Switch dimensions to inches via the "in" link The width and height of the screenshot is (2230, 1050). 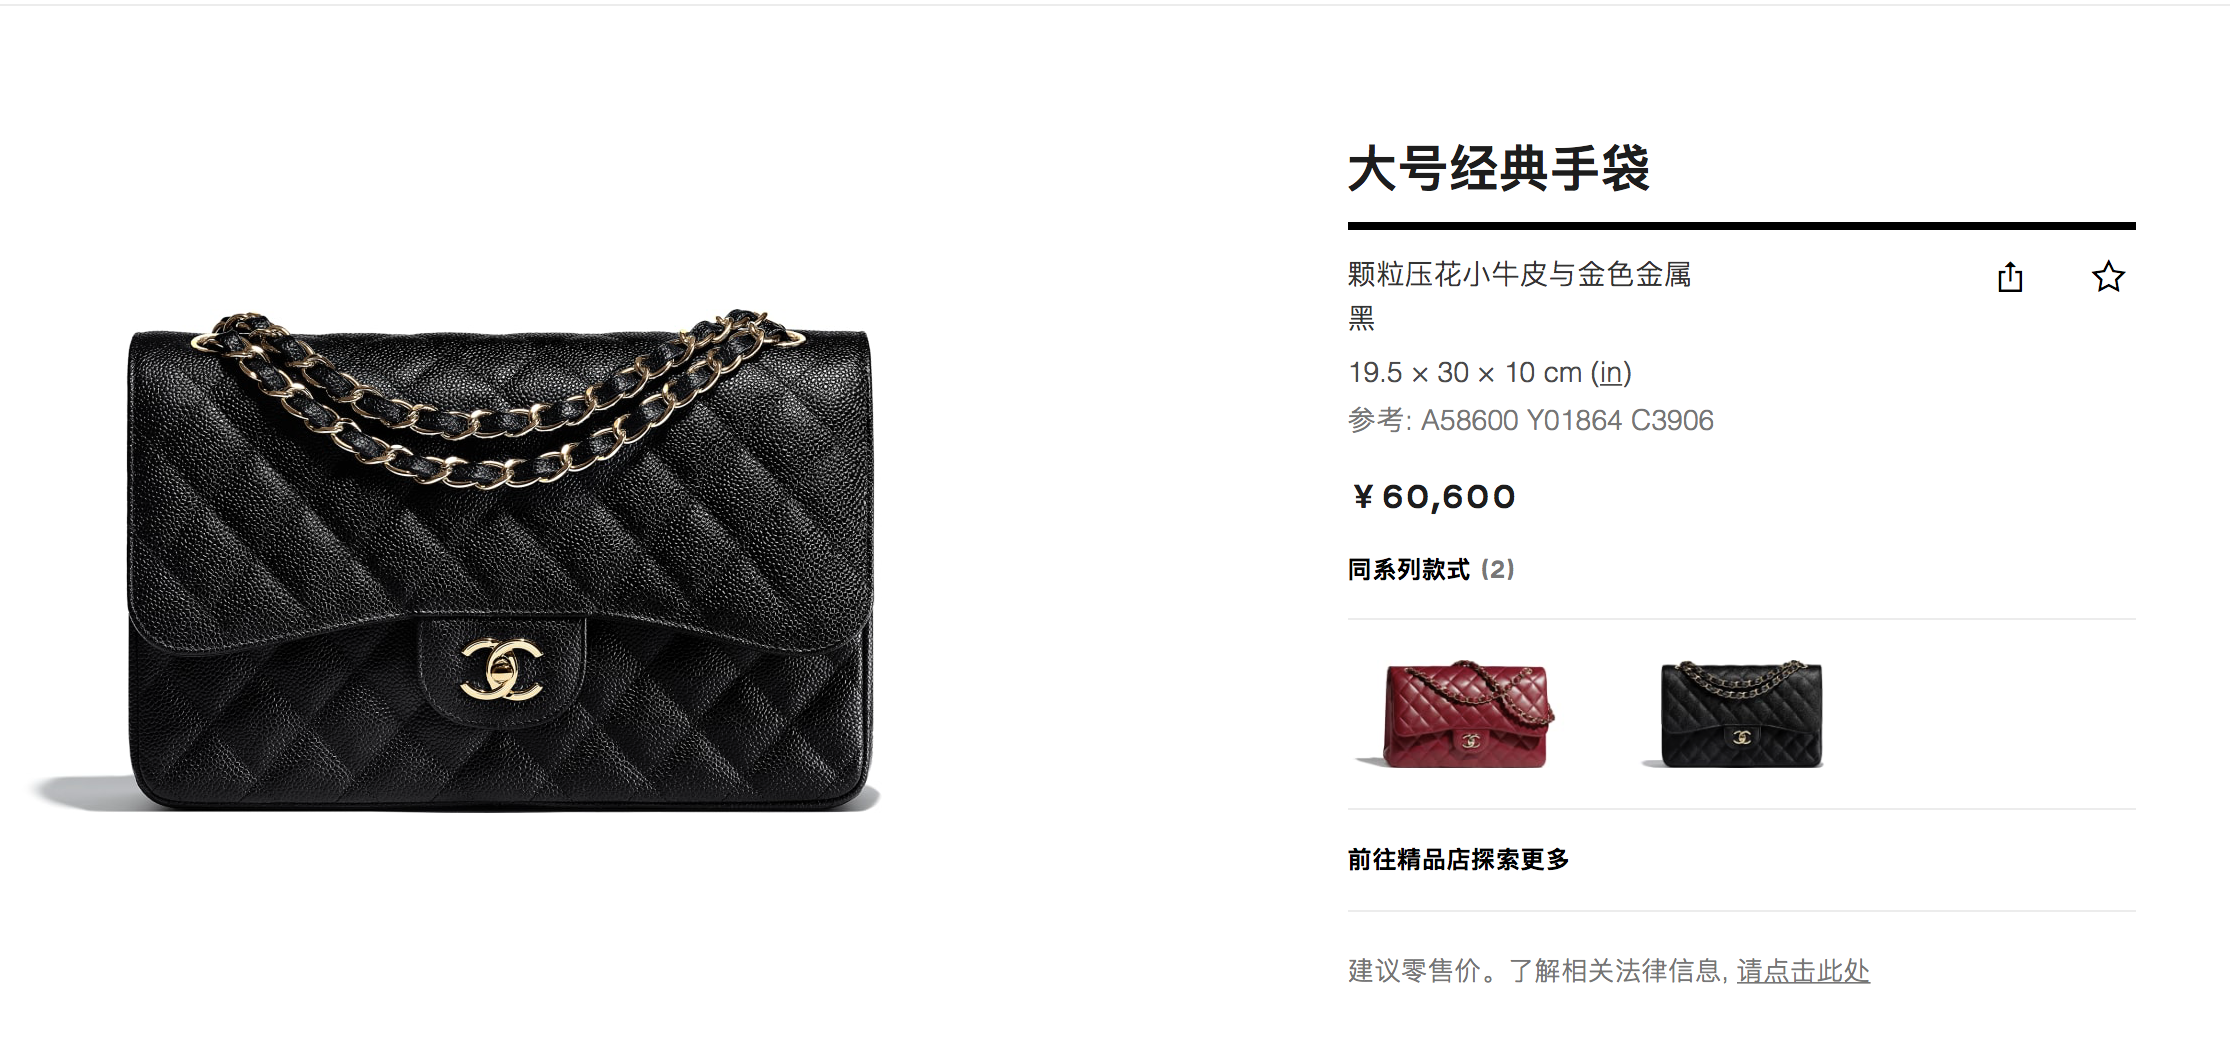click(x=1611, y=373)
